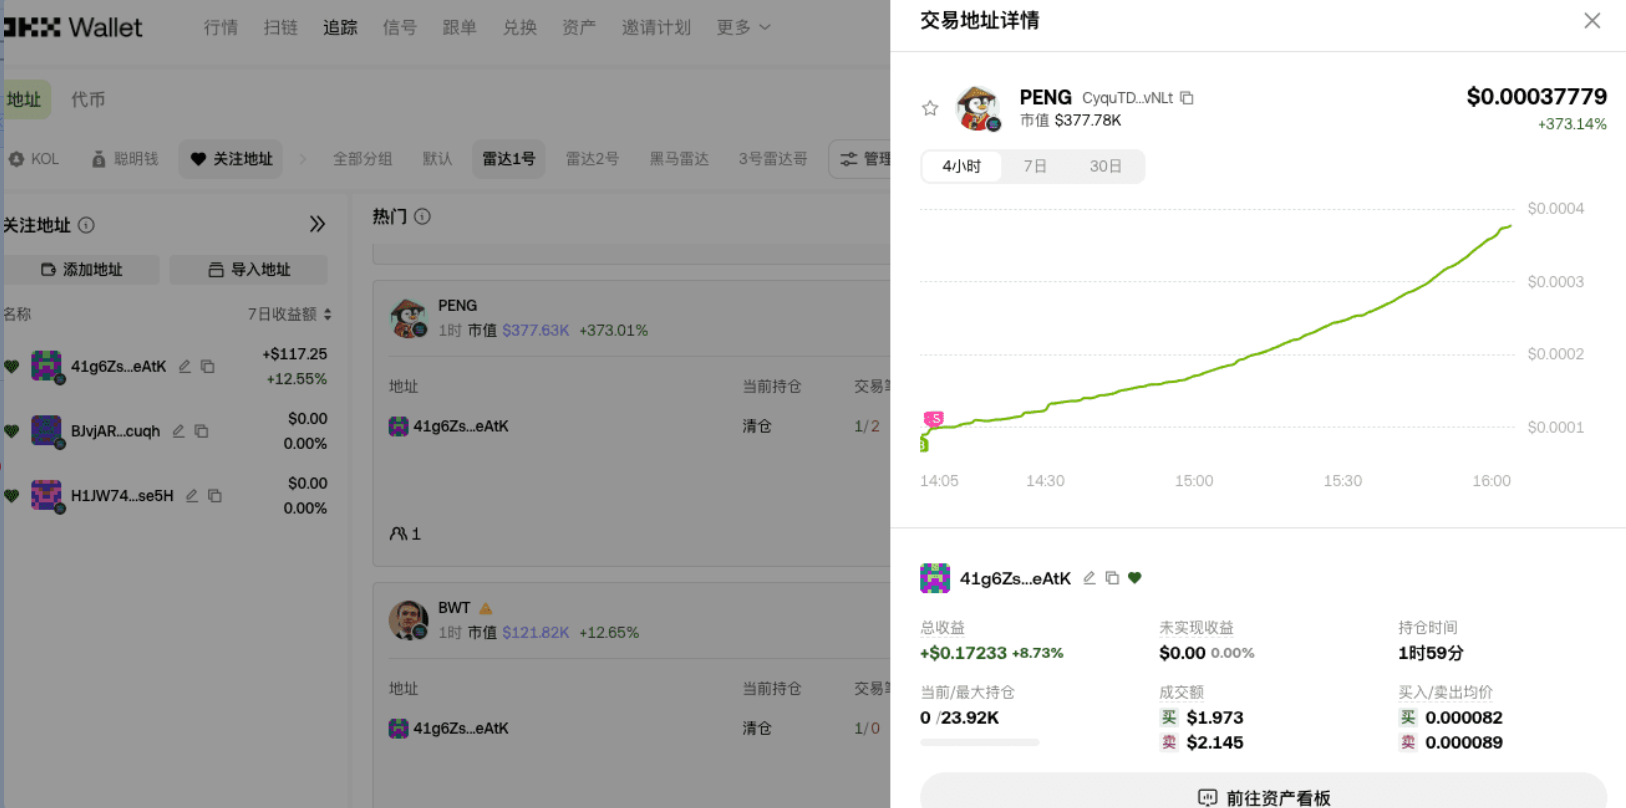The width and height of the screenshot is (1626, 808).
Task: Unfollow 41g6Zs...eAtK via green heart in detail
Action: pos(1135,578)
